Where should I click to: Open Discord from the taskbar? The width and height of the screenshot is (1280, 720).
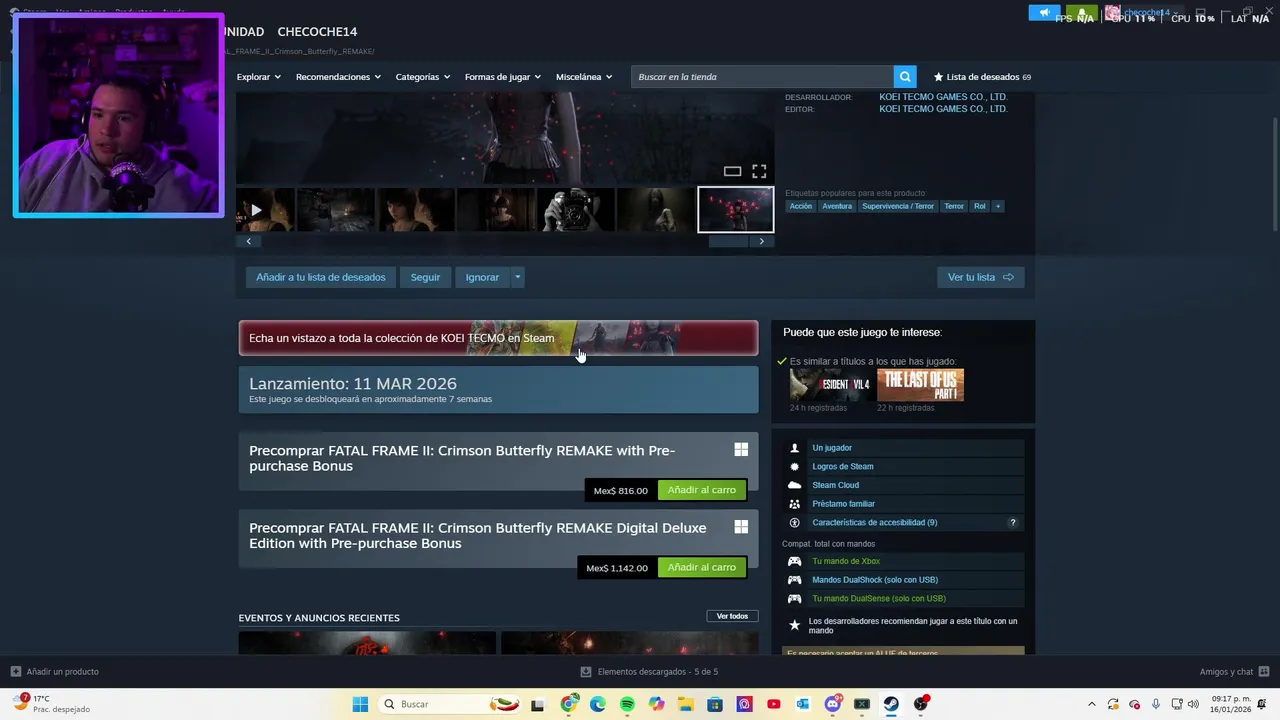(832, 704)
